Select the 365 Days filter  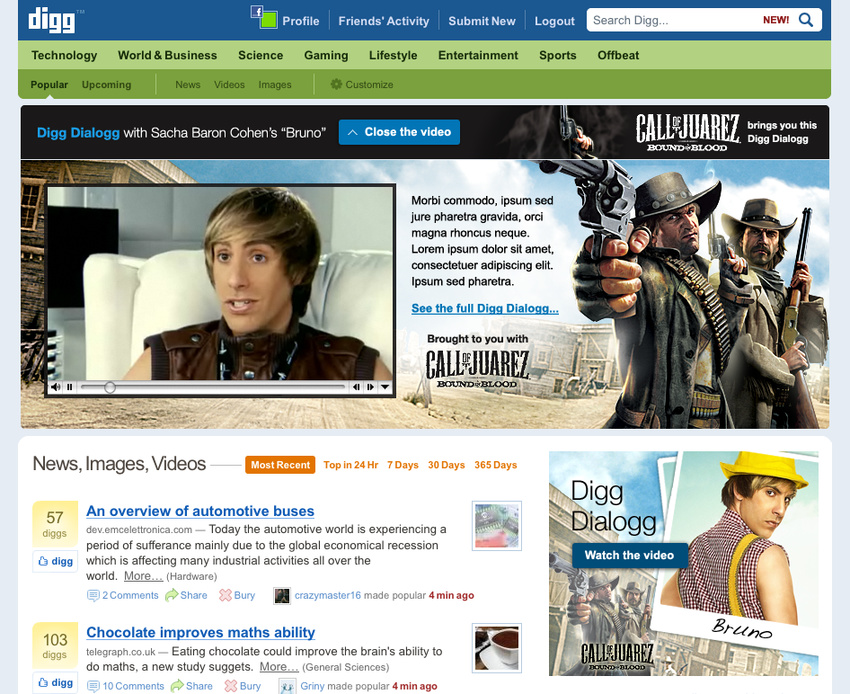point(495,465)
